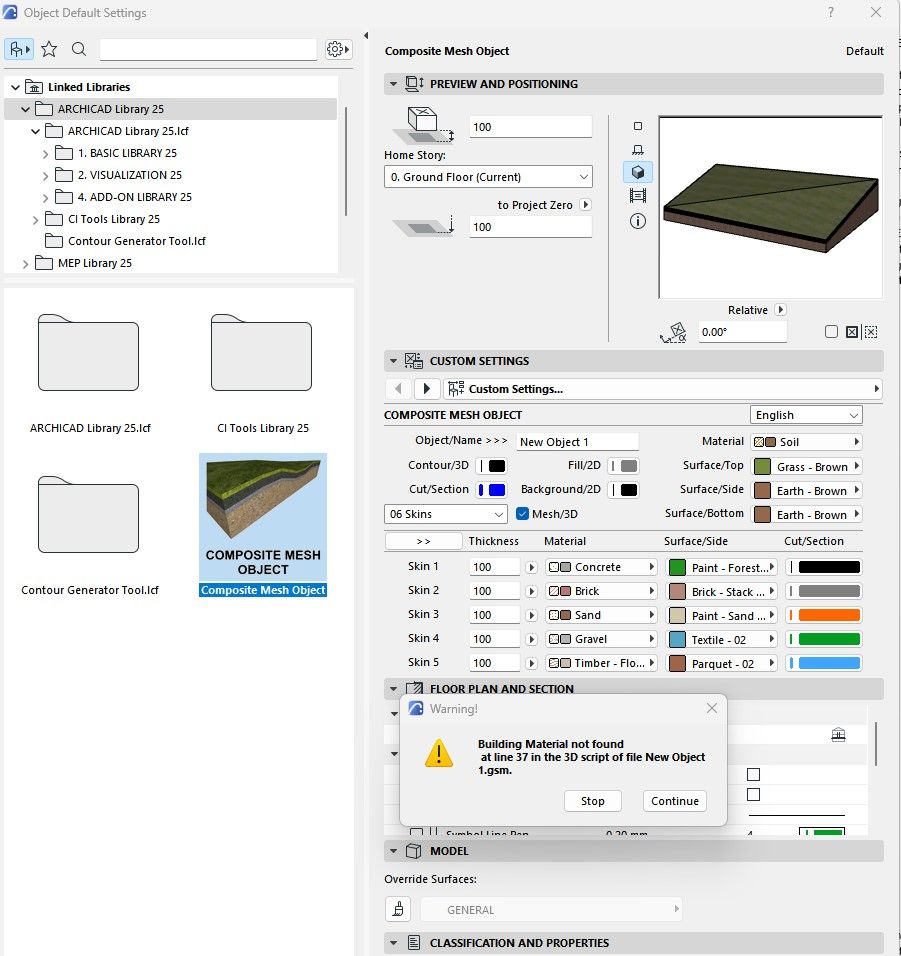Select the front elevation preview icon
The width and height of the screenshot is (901, 956).
pos(638,149)
